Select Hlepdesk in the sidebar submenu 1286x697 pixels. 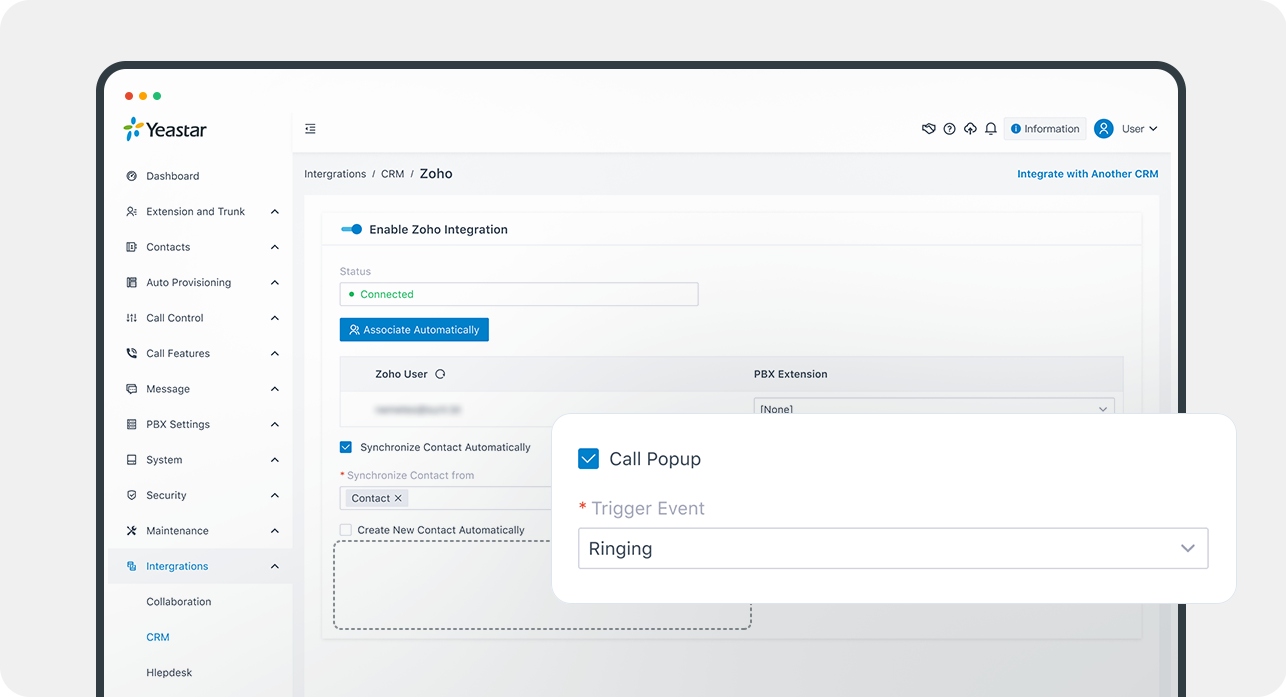[169, 673]
